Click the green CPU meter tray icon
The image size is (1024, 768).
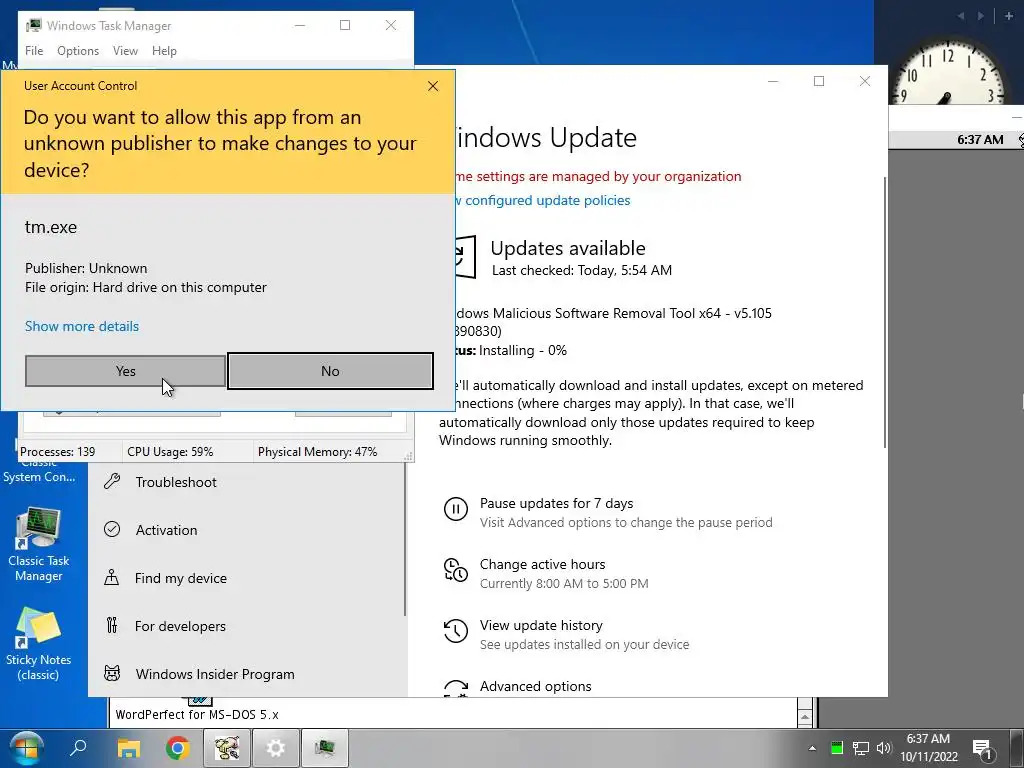[837, 748]
